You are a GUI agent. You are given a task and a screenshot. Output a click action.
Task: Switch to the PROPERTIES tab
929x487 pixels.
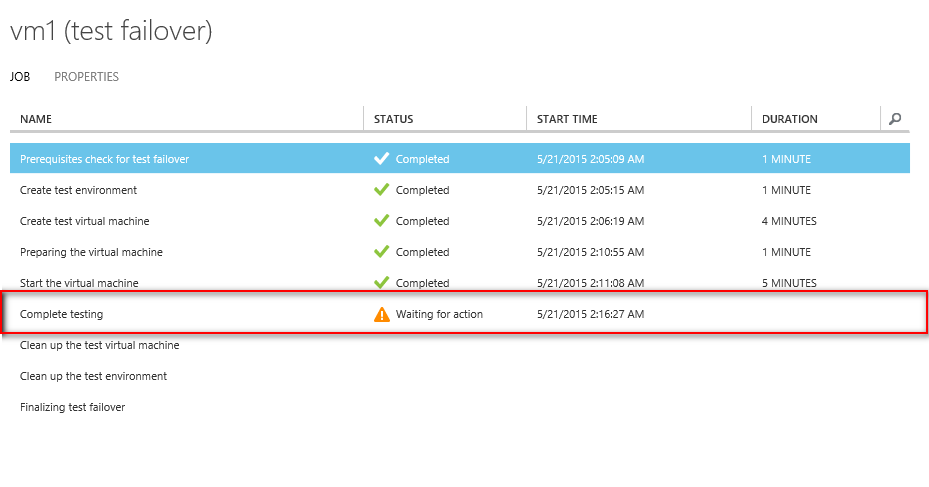[87, 76]
